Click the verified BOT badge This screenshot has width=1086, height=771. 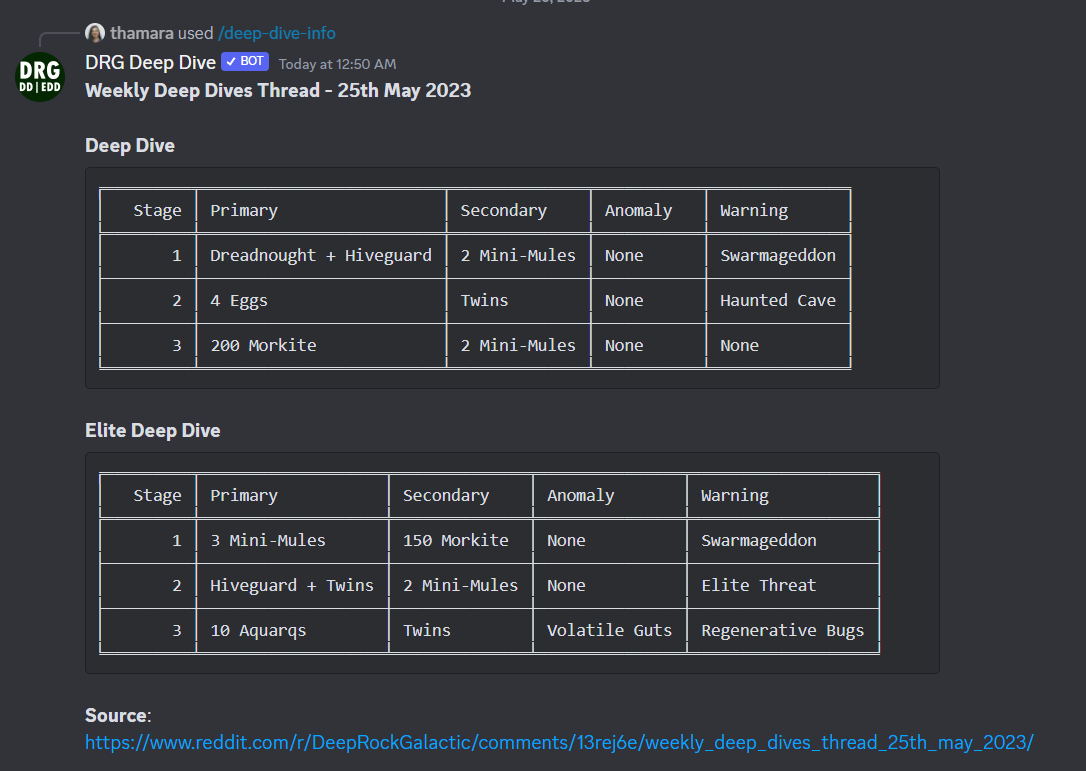[x=245, y=62]
